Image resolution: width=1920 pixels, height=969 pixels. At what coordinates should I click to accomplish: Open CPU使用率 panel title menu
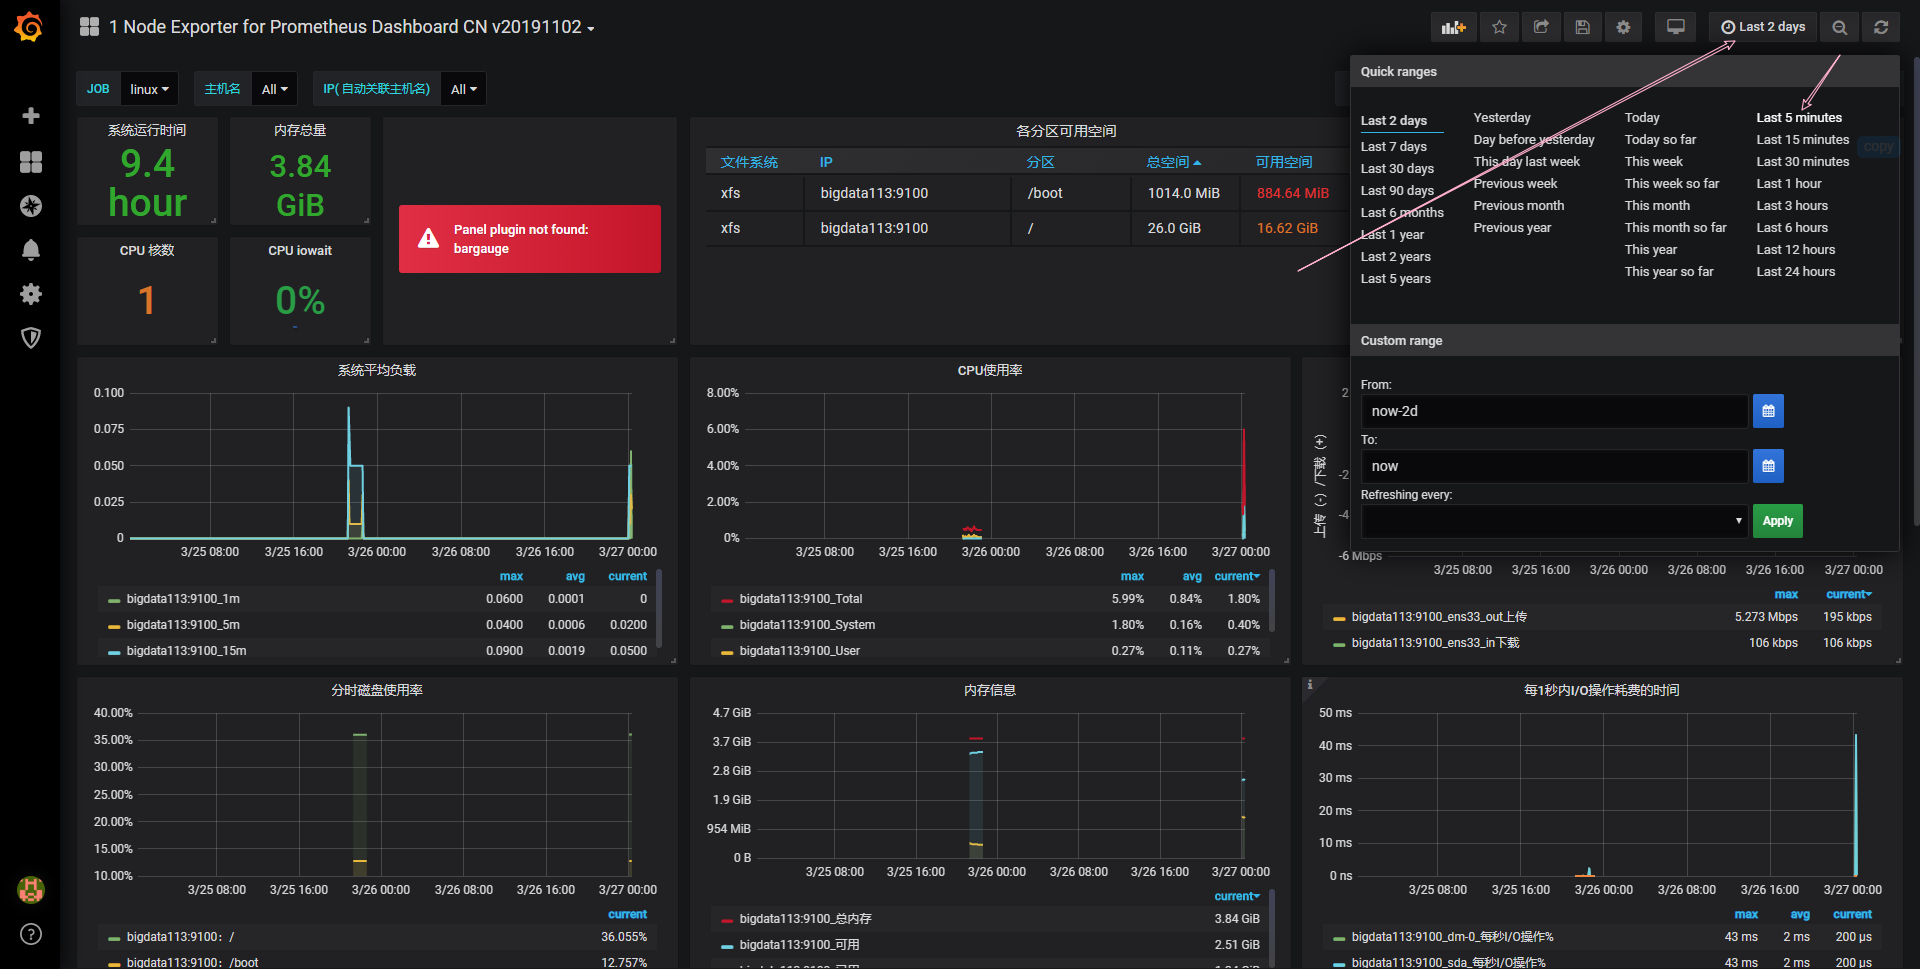(x=990, y=370)
